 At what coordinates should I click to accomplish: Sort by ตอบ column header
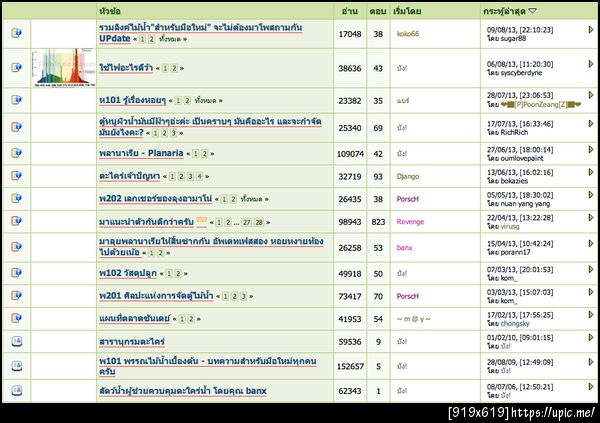tap(378, 11)
